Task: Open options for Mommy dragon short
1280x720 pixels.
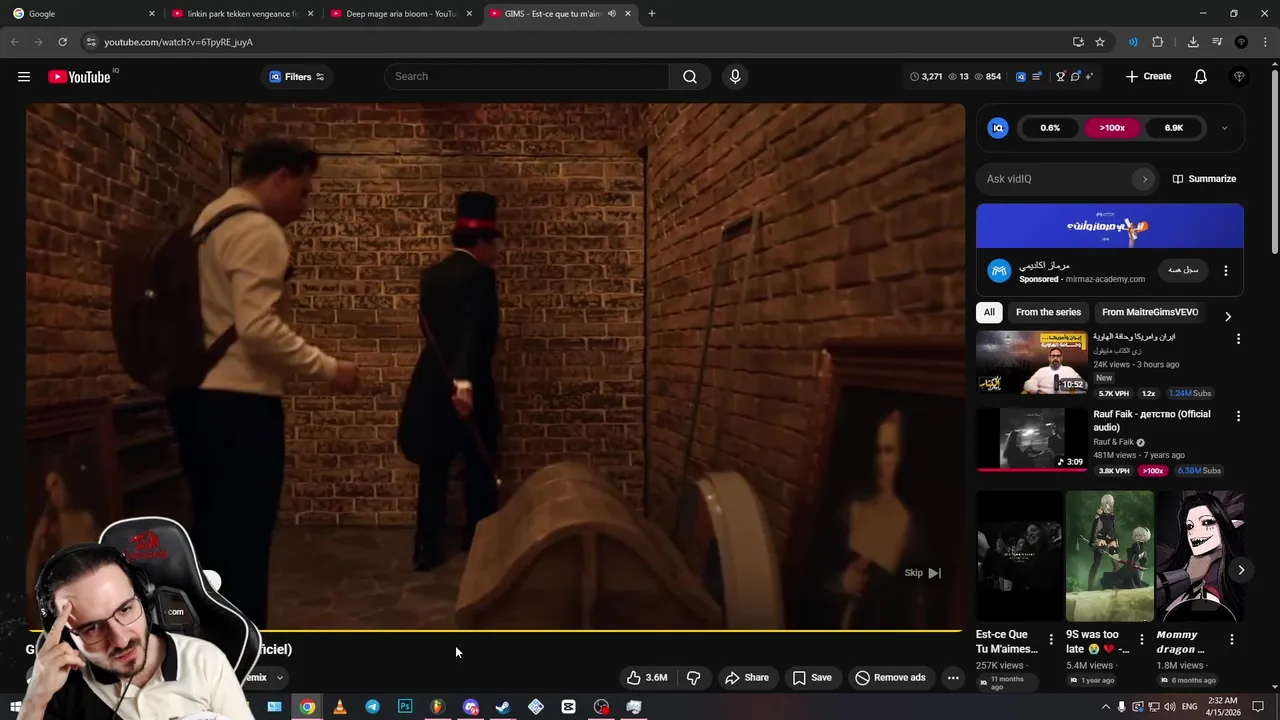Action: 1232,639
